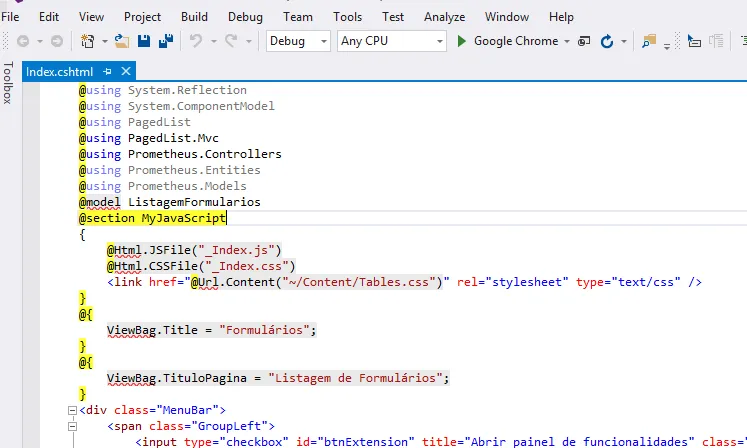747x448 pixels.
Task: Click the Find in Files icon
Action: point(648,41)
